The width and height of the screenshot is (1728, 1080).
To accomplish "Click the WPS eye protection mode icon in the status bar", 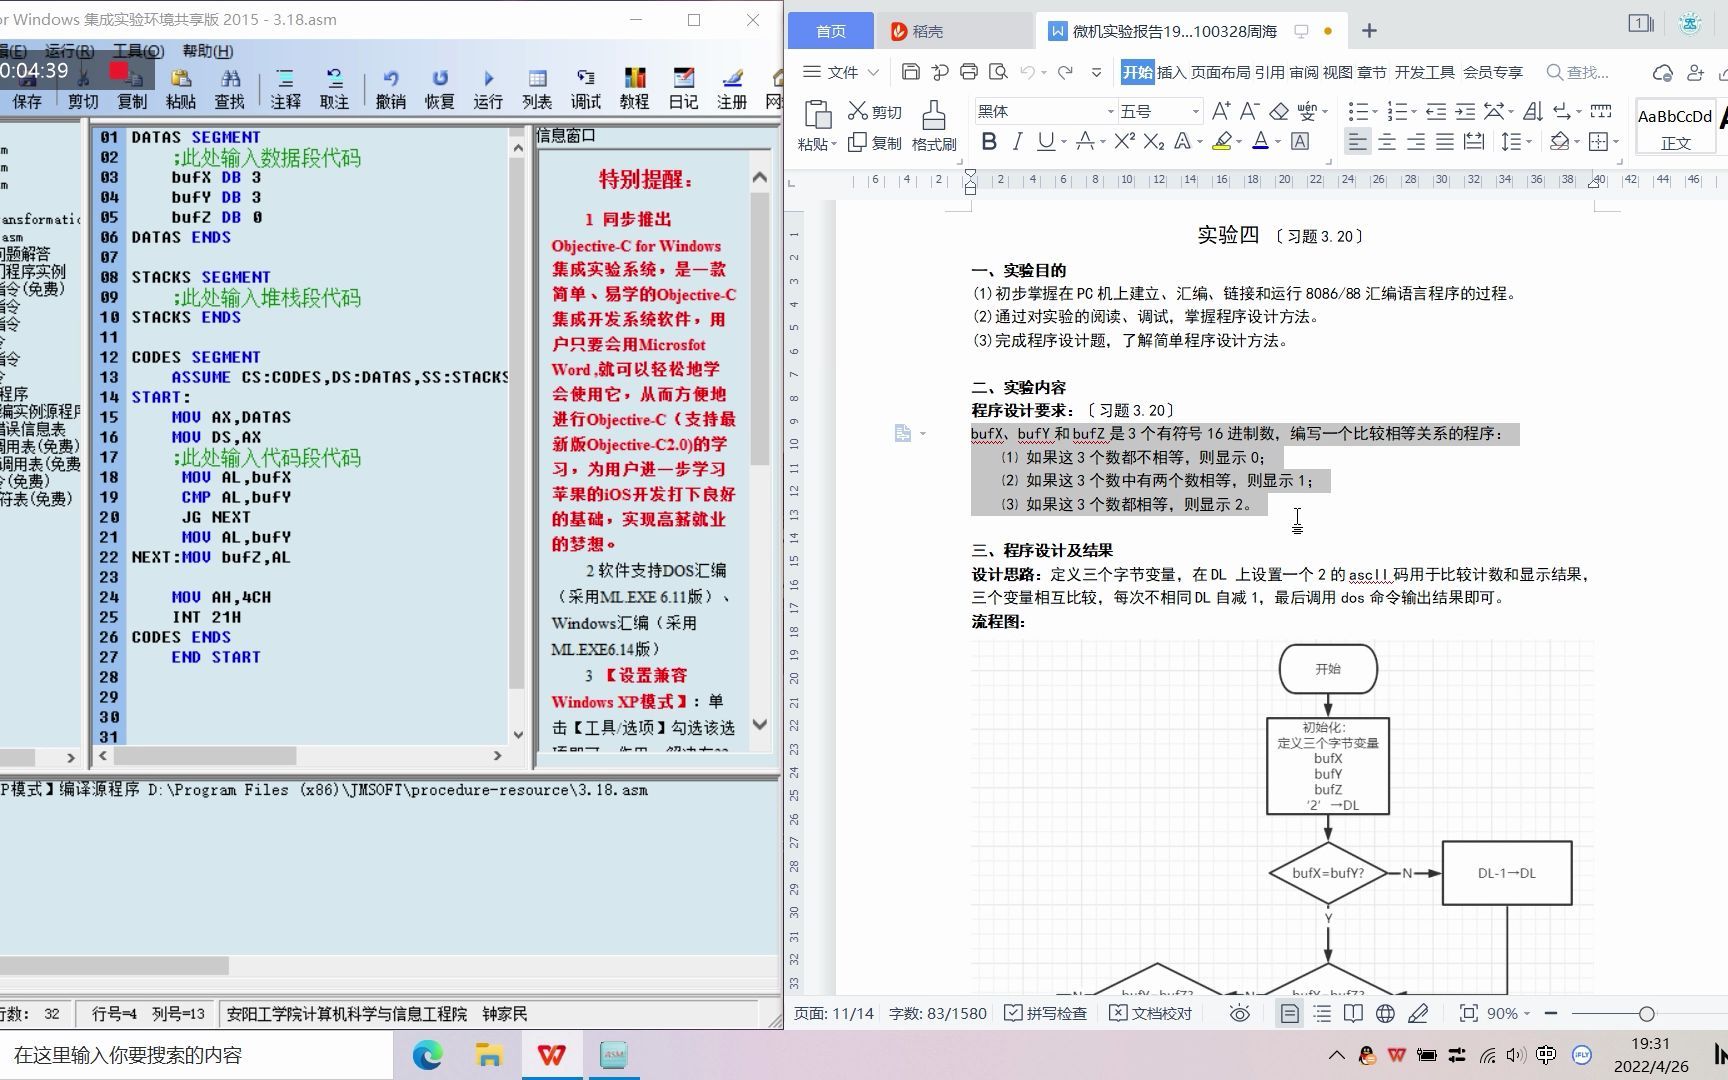I will click(x=1239, y=1013).
